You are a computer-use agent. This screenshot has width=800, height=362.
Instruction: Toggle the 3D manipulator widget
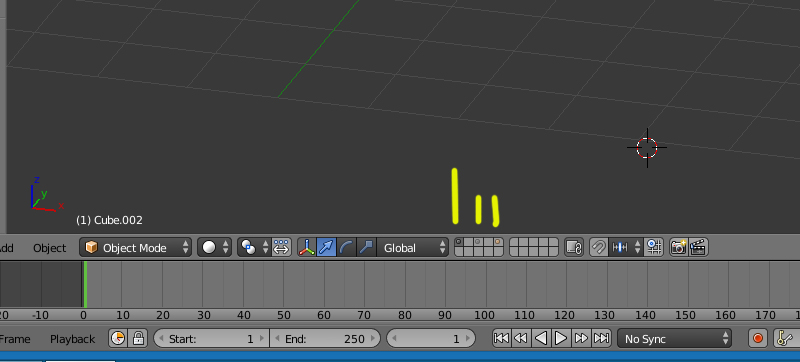coord(307,247)
